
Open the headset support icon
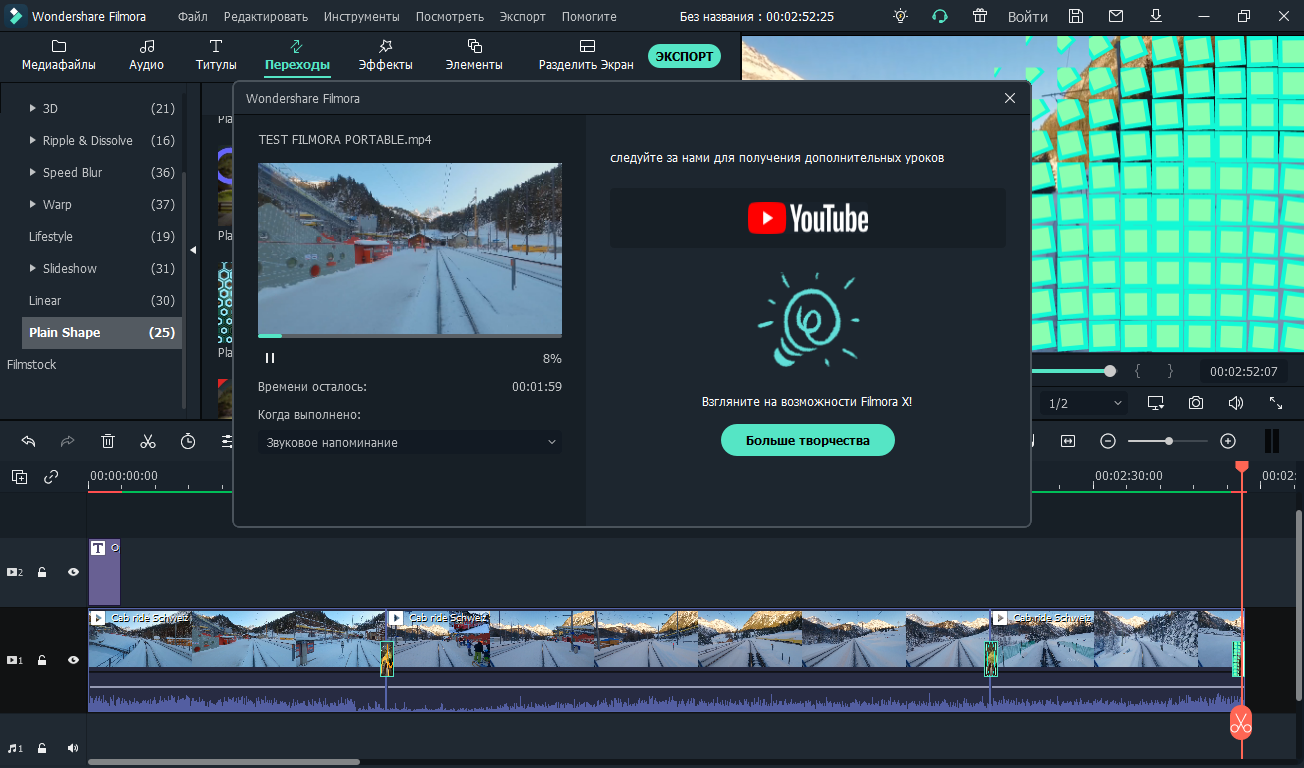pyautogui.click(x=940, y=16)
